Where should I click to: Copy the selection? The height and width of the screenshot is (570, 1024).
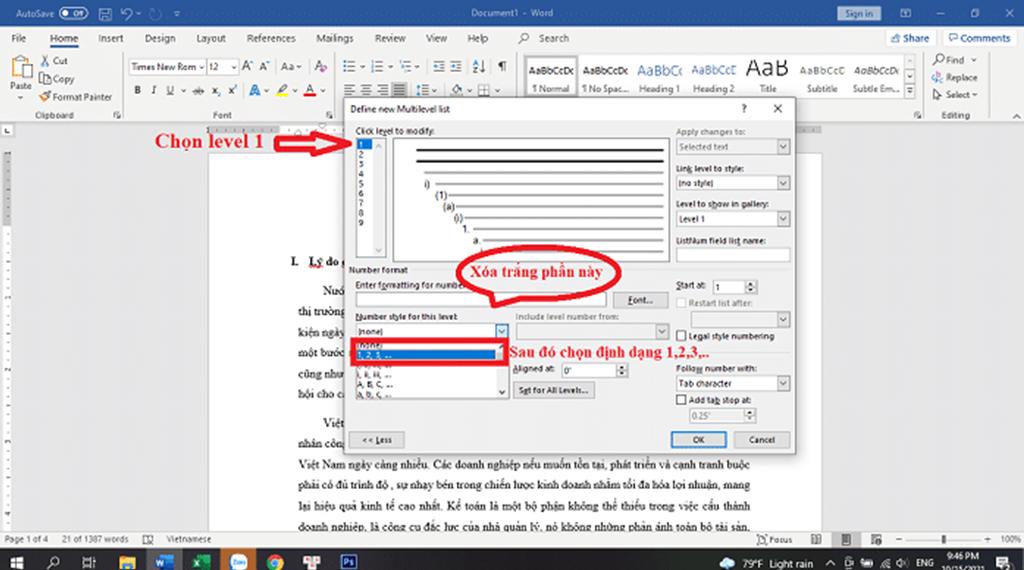click(x=56, y=79)
